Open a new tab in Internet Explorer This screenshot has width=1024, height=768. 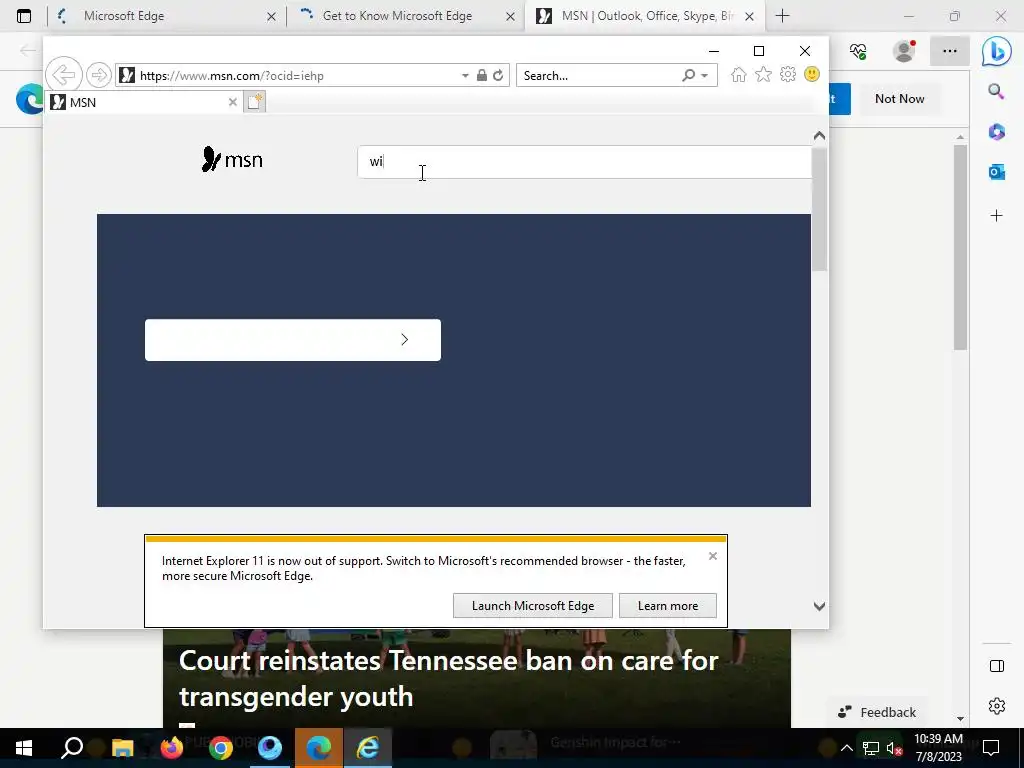point(255,102)
